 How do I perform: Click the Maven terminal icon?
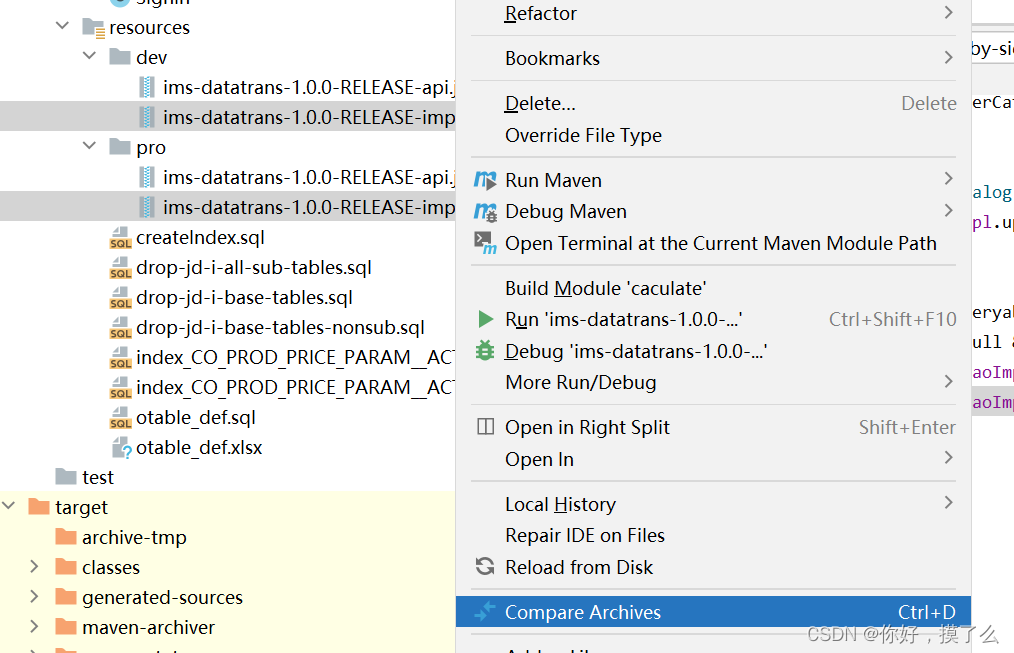(x=485, y=243)
